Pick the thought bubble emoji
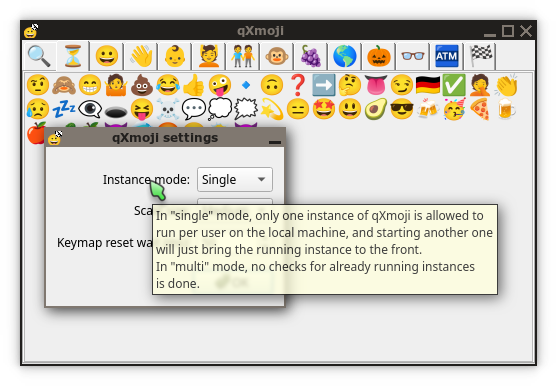 220,109
